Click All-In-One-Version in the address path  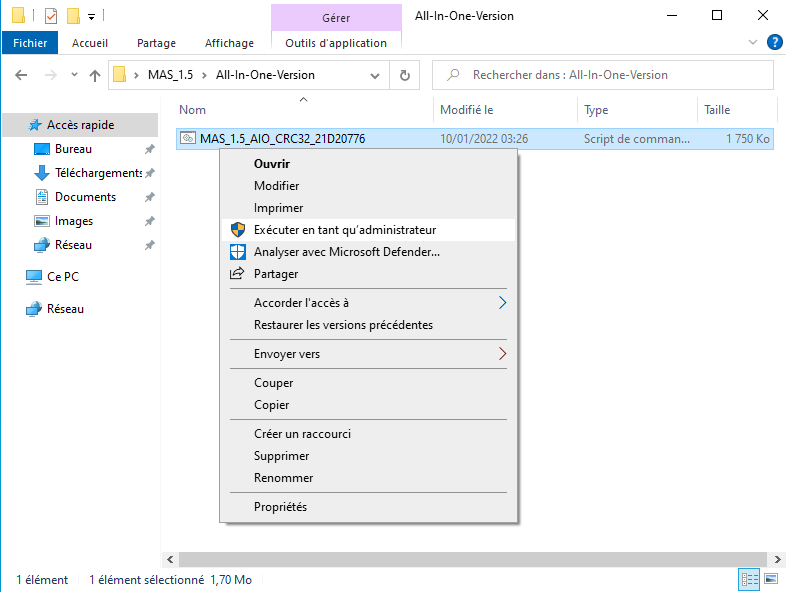(x=265, y=75)
